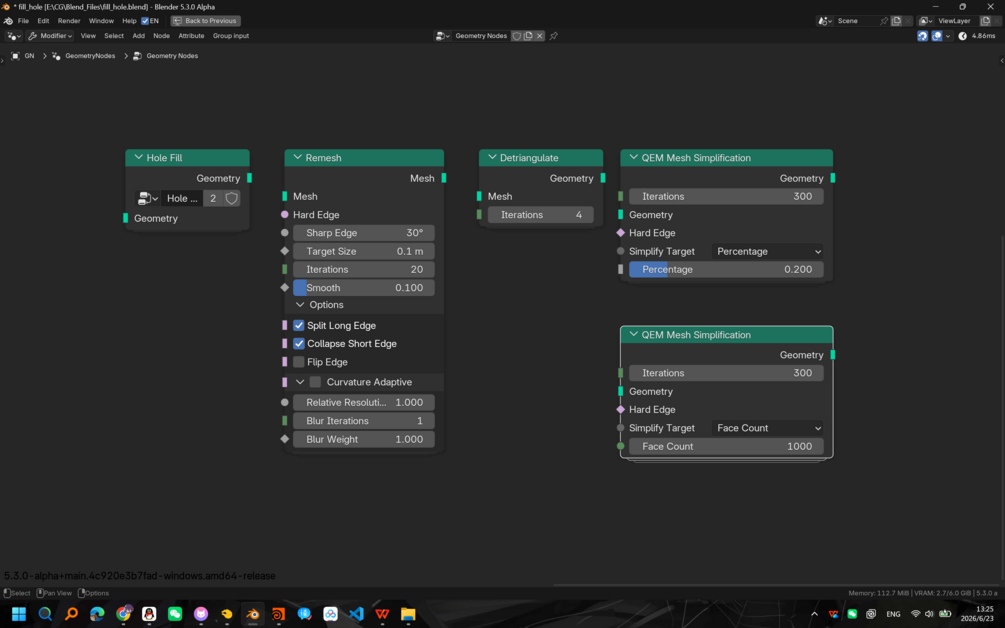The width and height of the screenshot is (1005, 628).
Task: Collapse the Detriangulate node
Action: pyautogui.click(x=492, y=158)
